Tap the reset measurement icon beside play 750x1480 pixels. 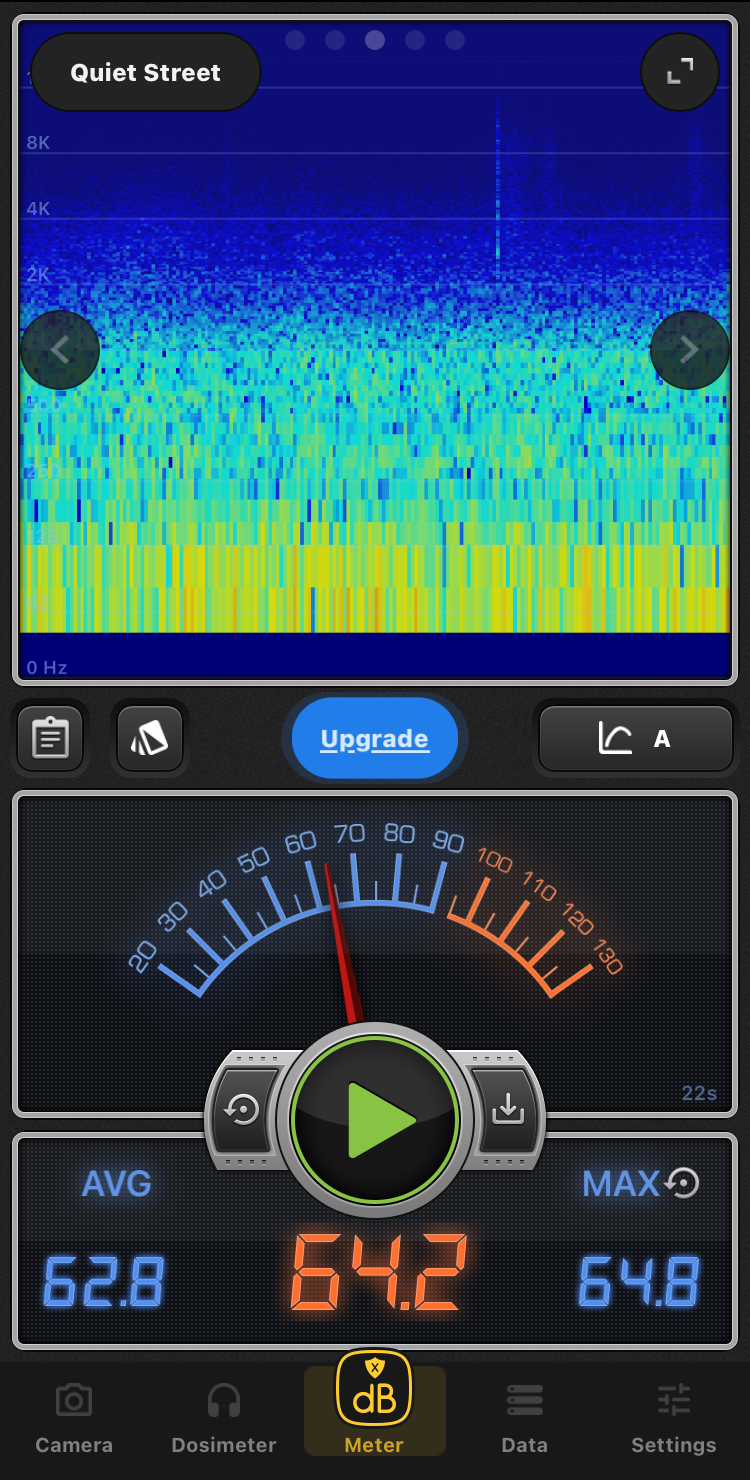pyautogui.click(x=243, y=1109)
